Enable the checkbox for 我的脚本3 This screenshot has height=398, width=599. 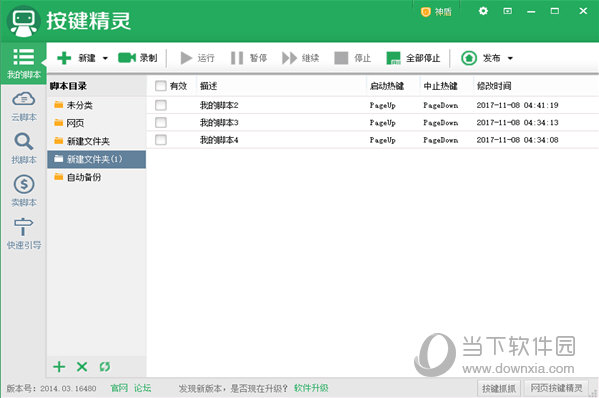pyautogui.click(x=161, y=123)
